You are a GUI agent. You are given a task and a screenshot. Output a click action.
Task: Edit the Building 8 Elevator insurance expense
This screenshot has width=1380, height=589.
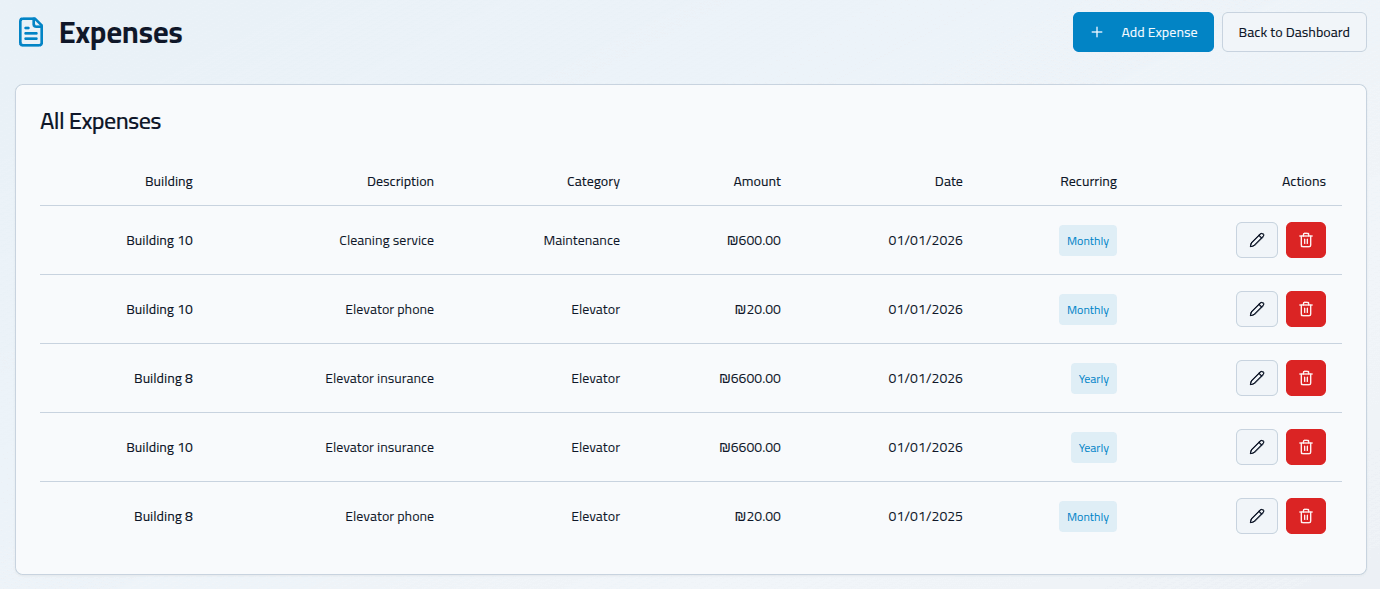(x=1256, y=378)
